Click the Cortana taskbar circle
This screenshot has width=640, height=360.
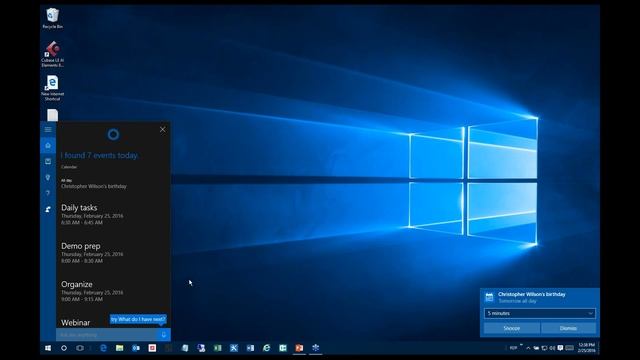coord(64,348)
